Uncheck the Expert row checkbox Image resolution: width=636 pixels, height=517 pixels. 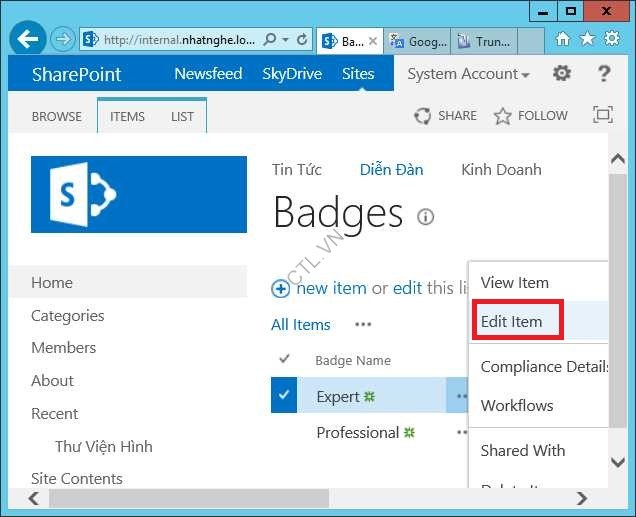tap(284, 396)
